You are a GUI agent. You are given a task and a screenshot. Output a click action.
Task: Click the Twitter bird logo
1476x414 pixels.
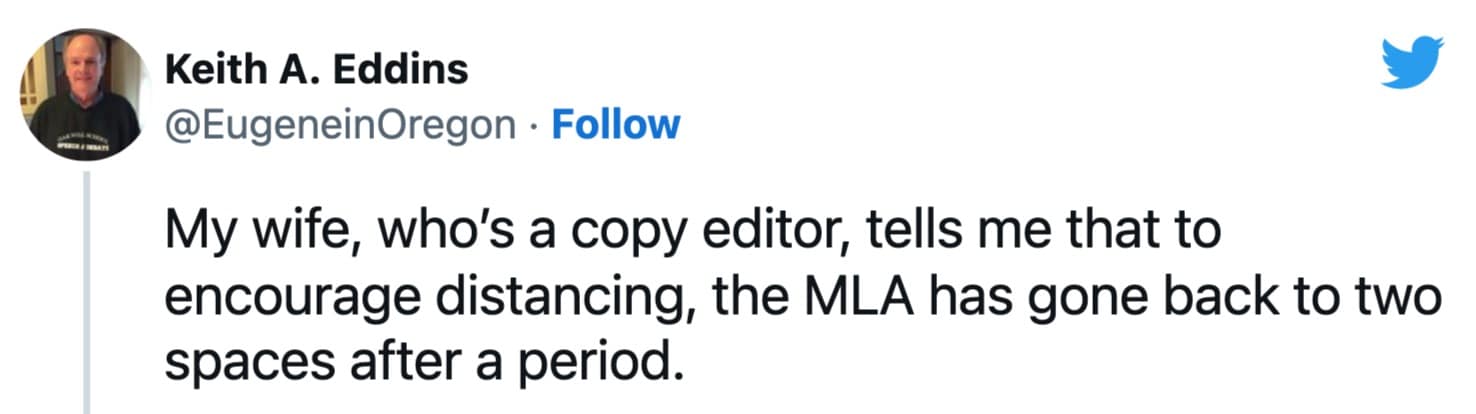tap(1412, 62)
